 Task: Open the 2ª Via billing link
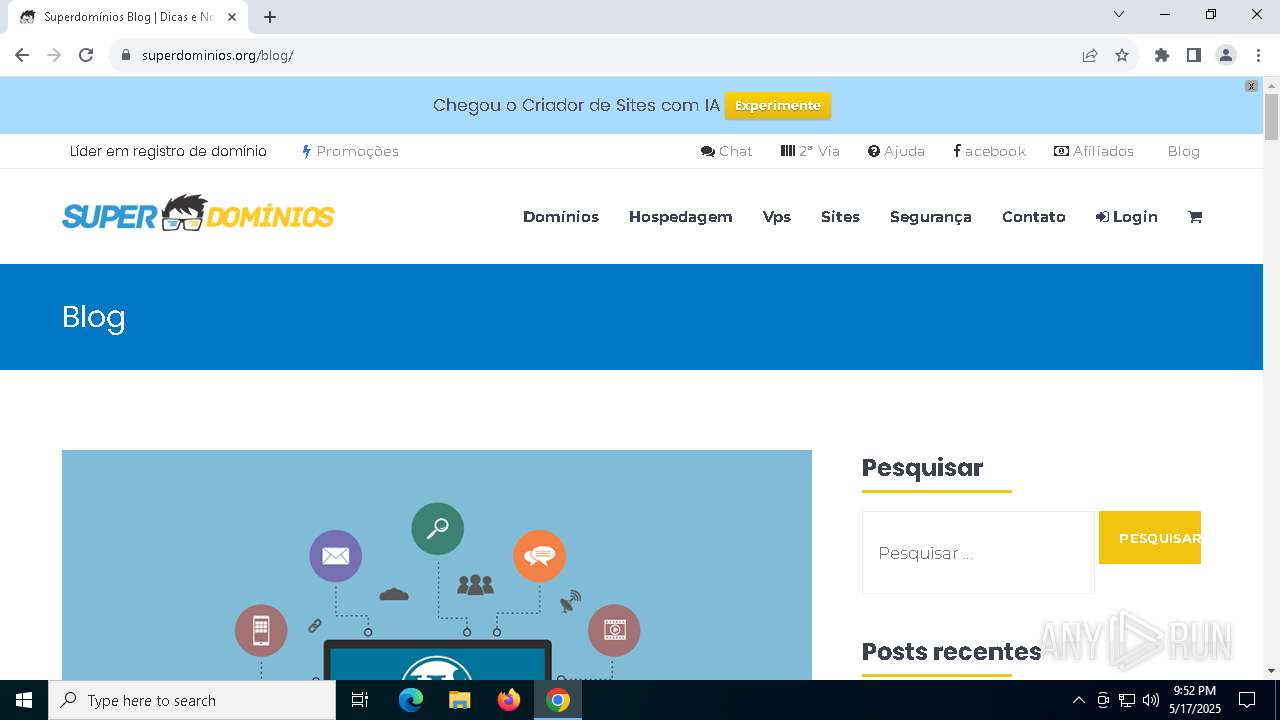(x=810, y=151)
